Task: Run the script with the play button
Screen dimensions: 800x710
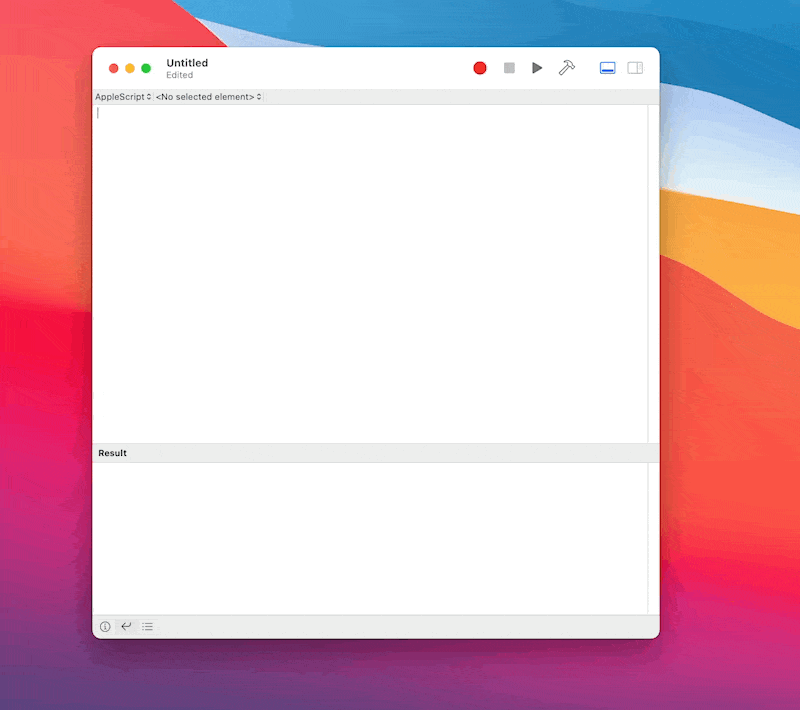Action: pos(537,68)
